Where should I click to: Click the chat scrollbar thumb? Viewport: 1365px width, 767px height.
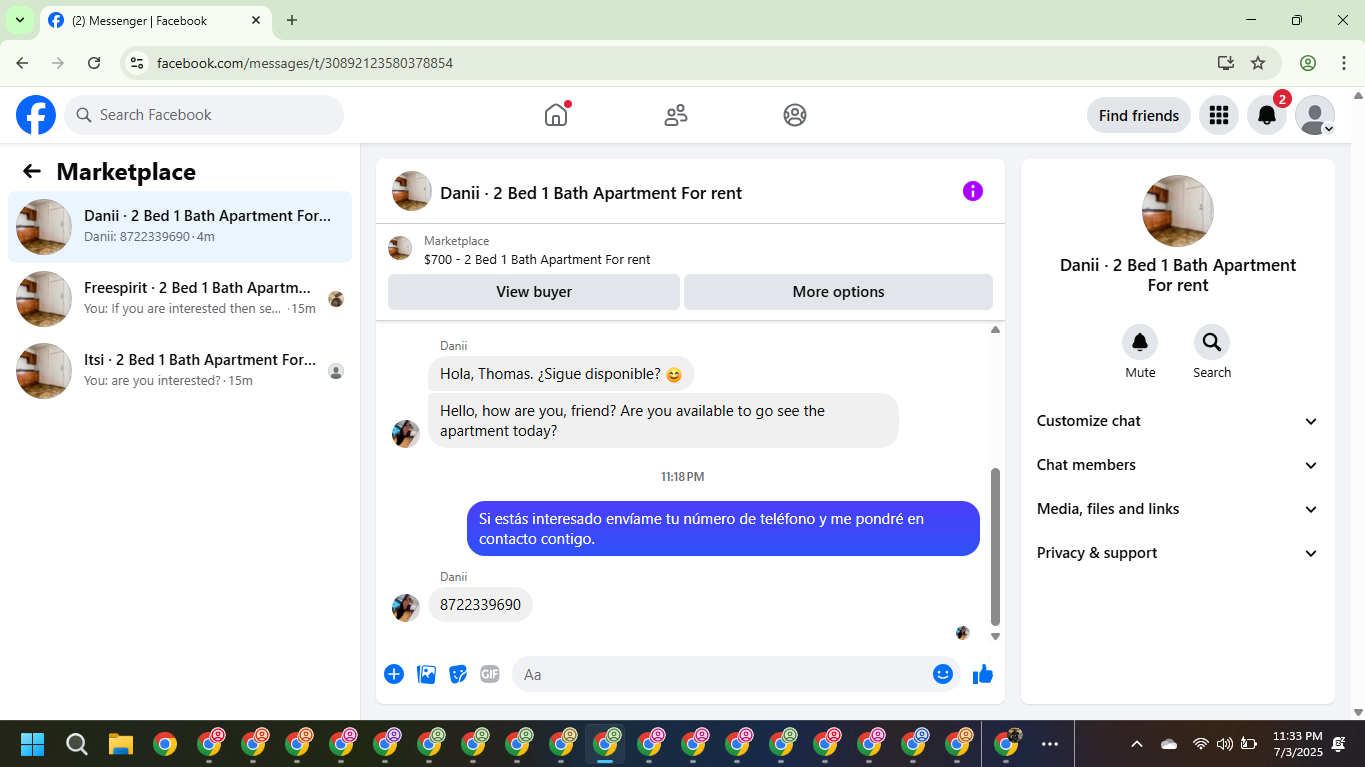[995, 546]
